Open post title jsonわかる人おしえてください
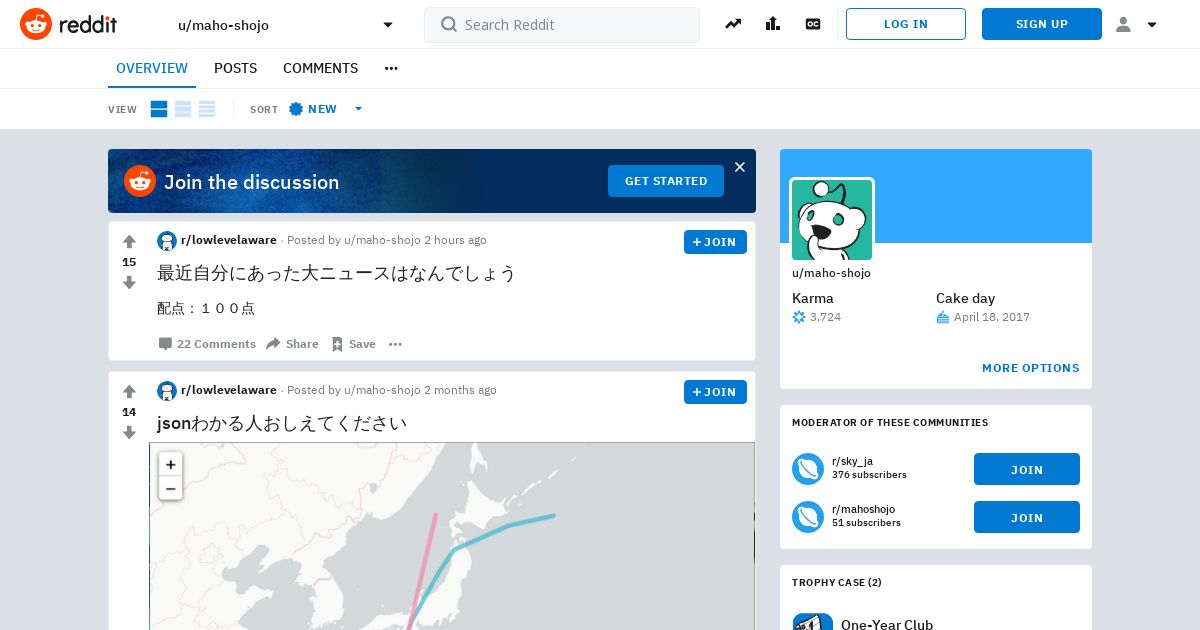 pos(282,423)
